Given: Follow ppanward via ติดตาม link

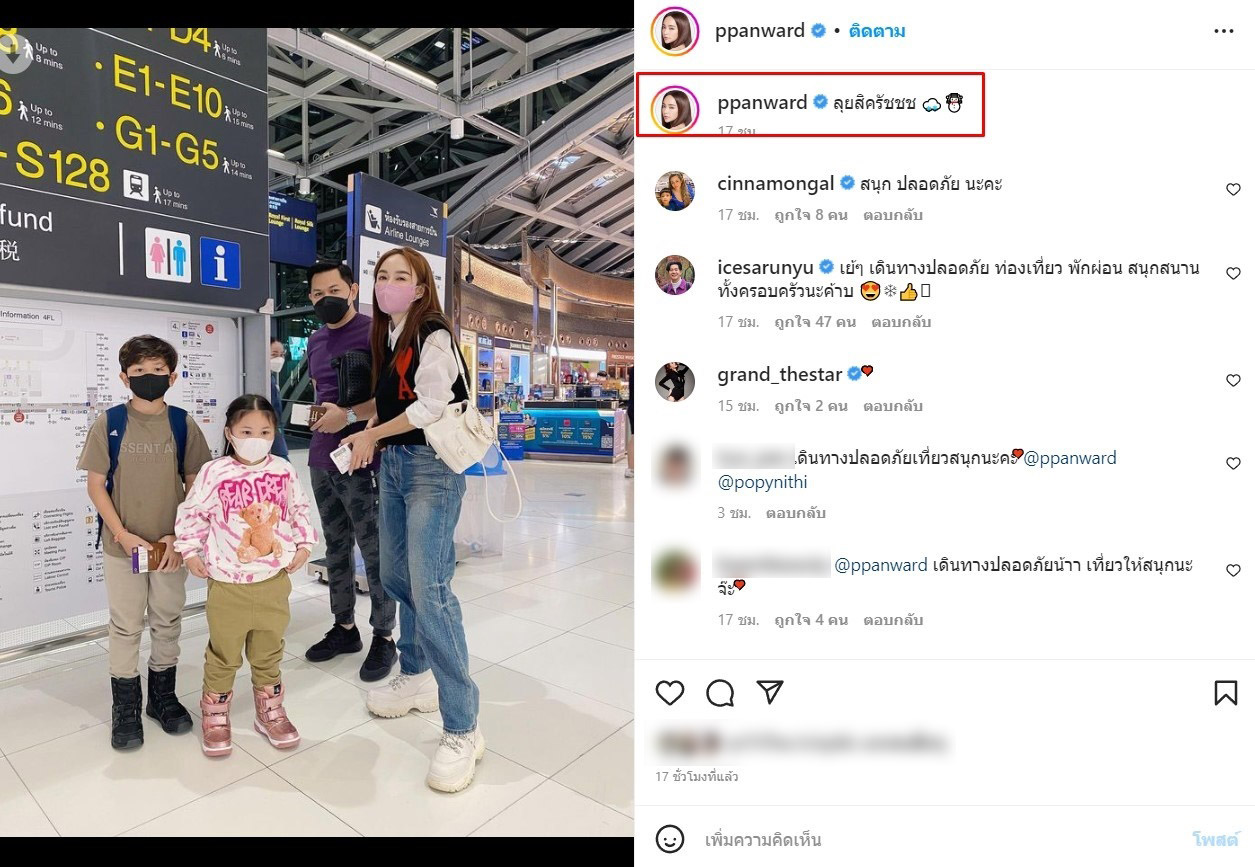Looking at the screenshot, I should click(877, 31).
